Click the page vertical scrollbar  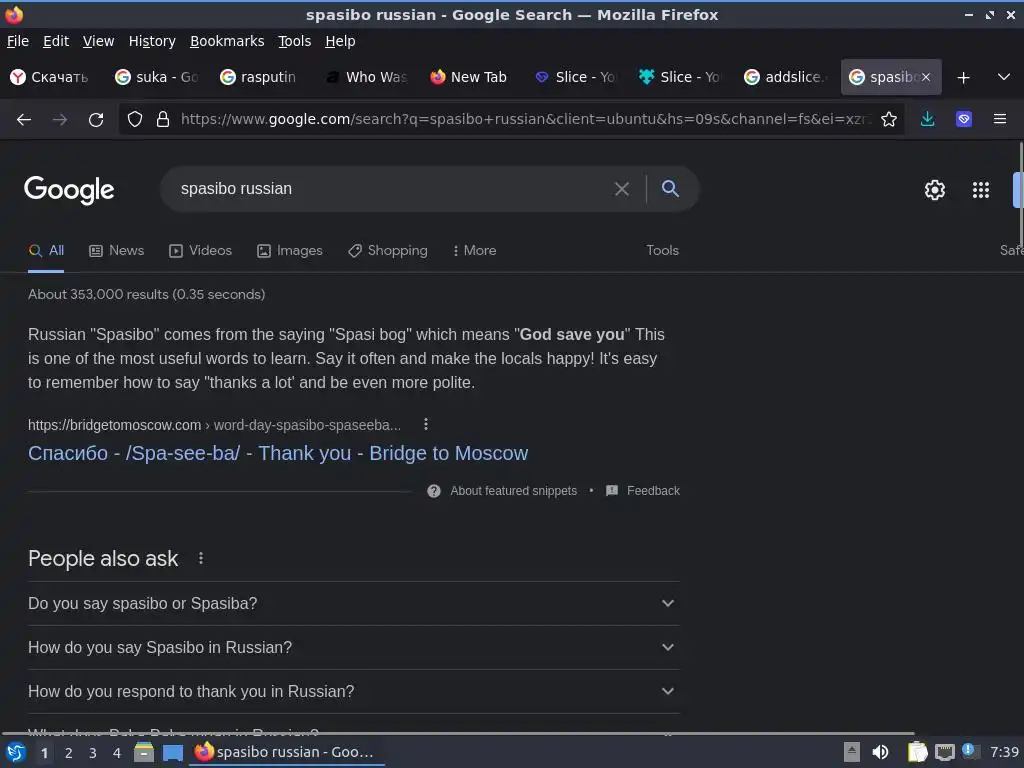click(1020, 196)
